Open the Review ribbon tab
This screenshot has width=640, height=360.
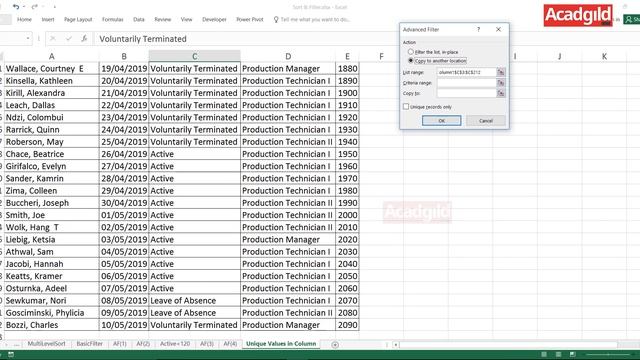click(162, 19)
